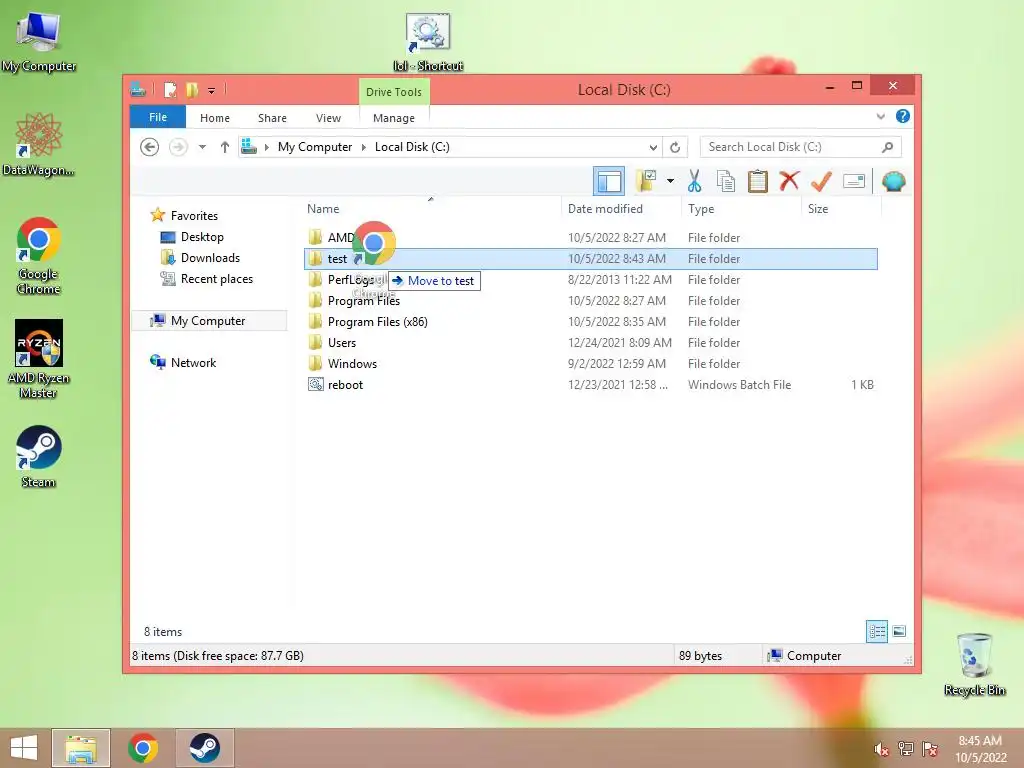This screenshot has height=768, width=1024.
Task: Open Steam from the taskbar
Action: click(x=204, y=748)
